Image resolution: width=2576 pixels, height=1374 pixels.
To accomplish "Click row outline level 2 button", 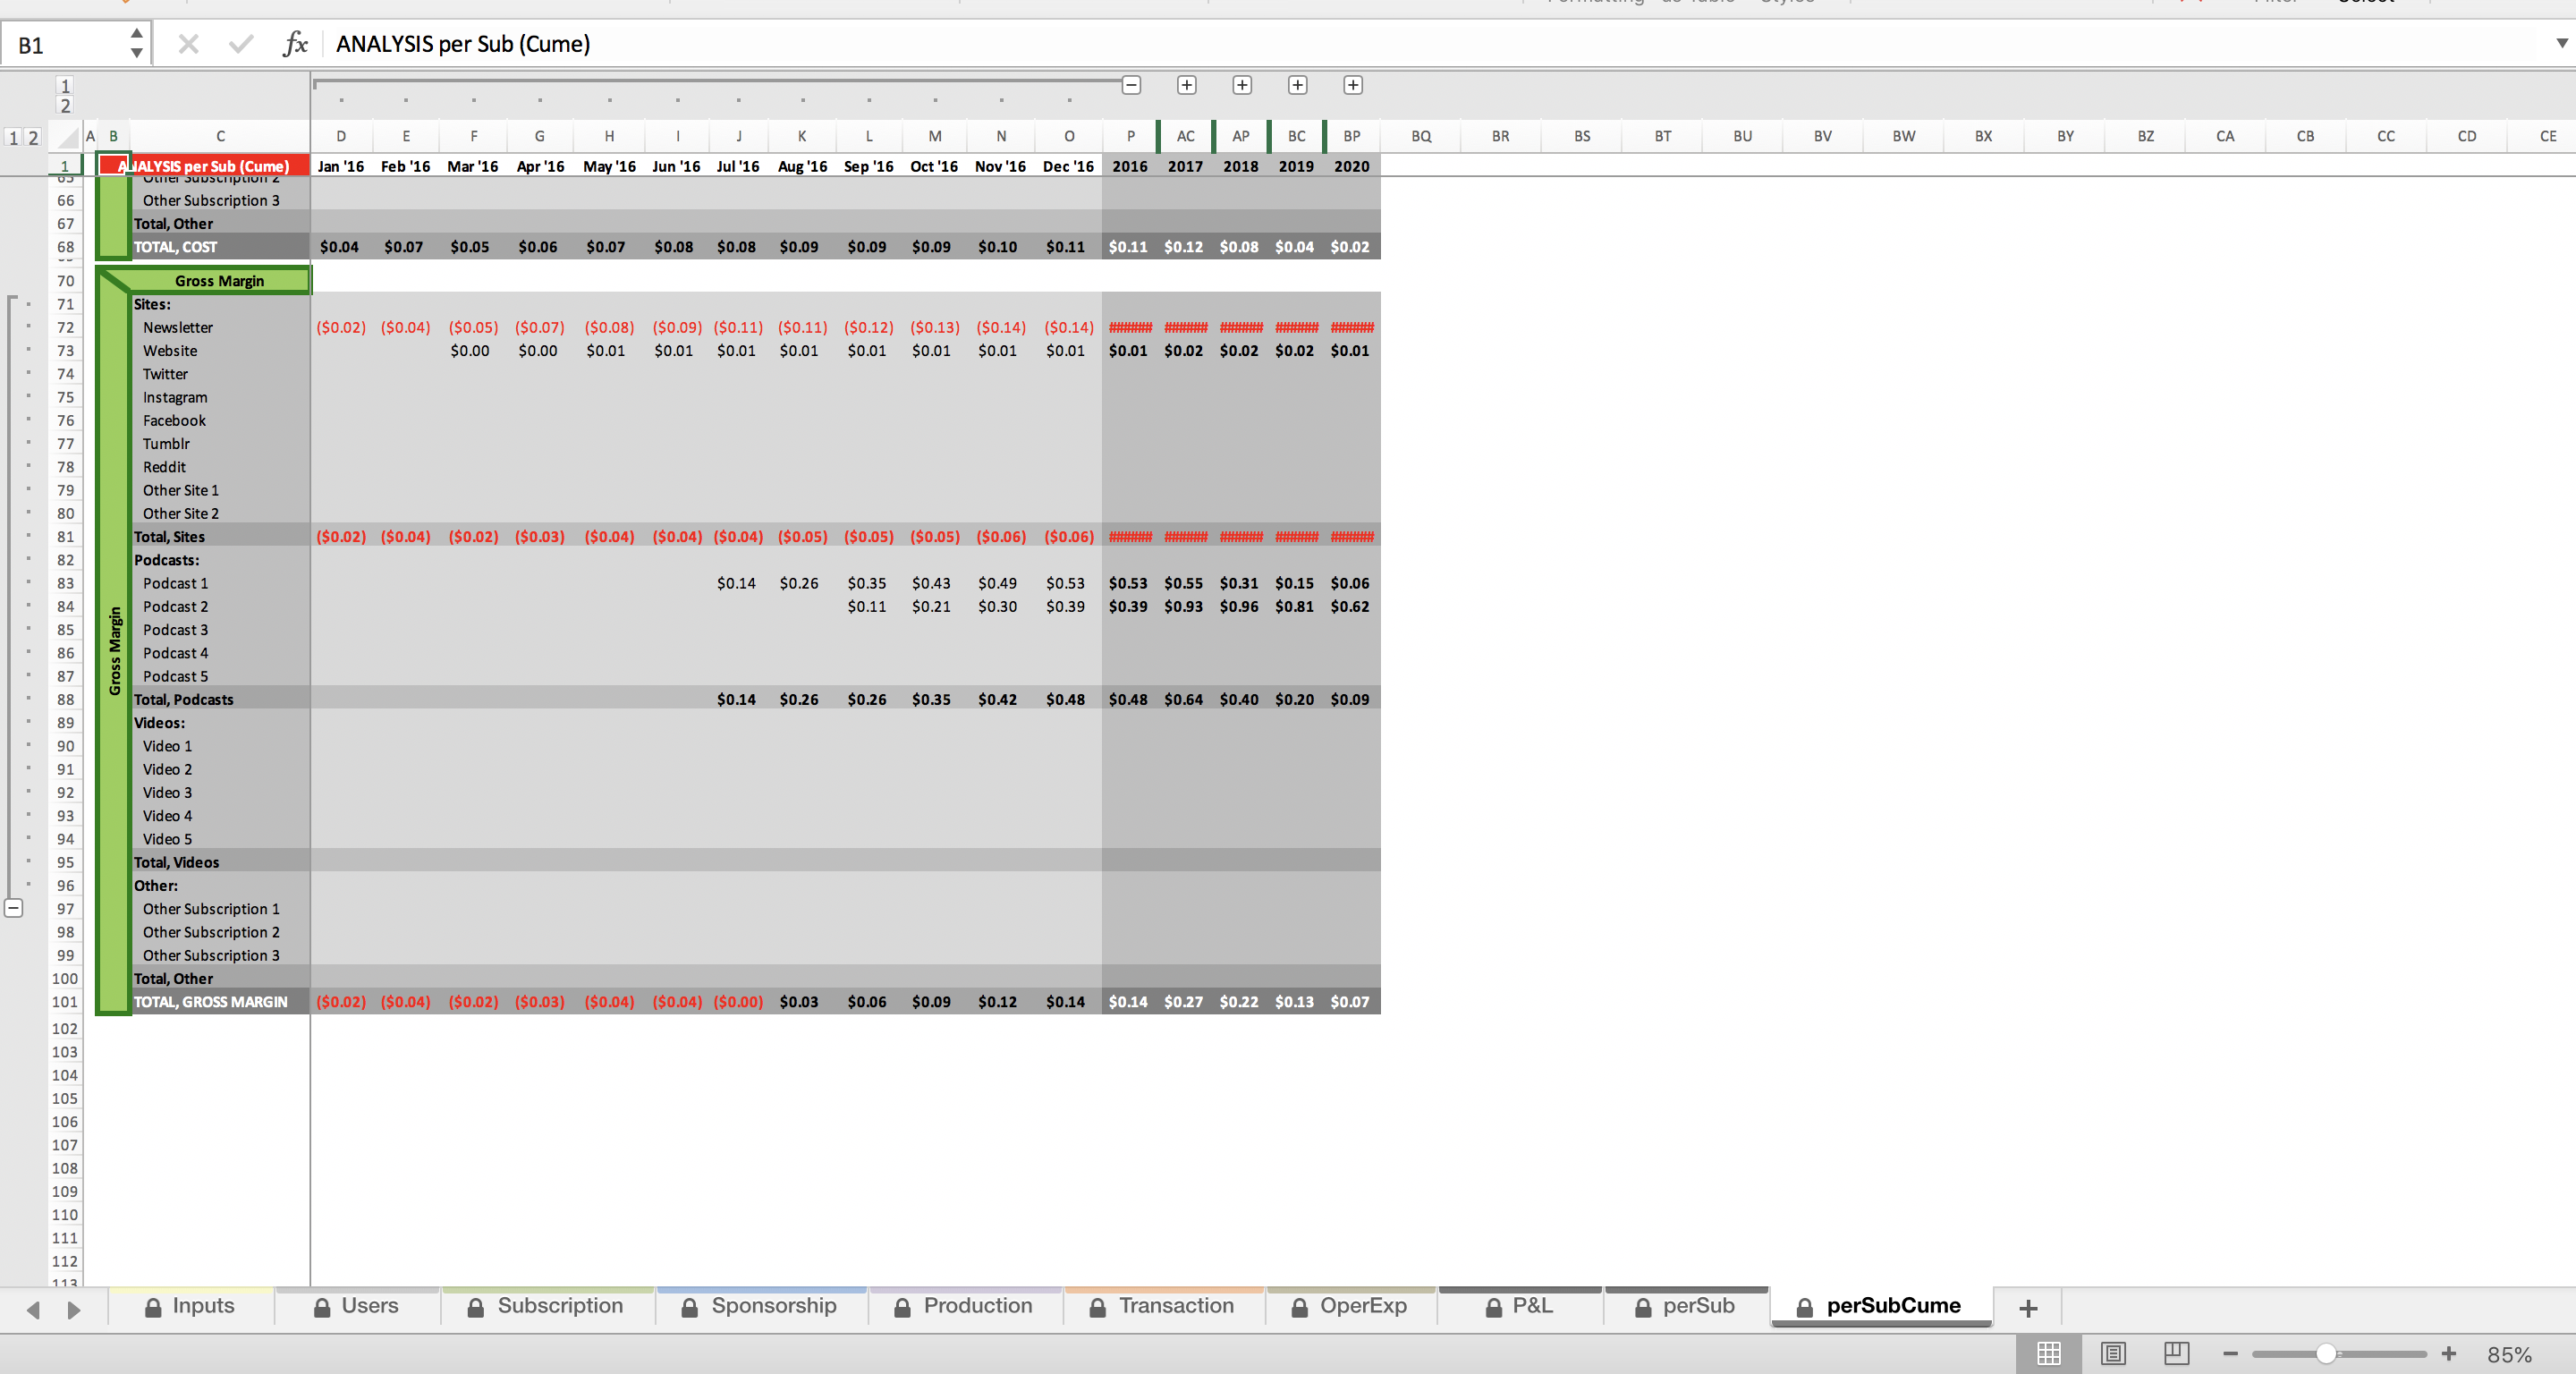I will 33,137.
